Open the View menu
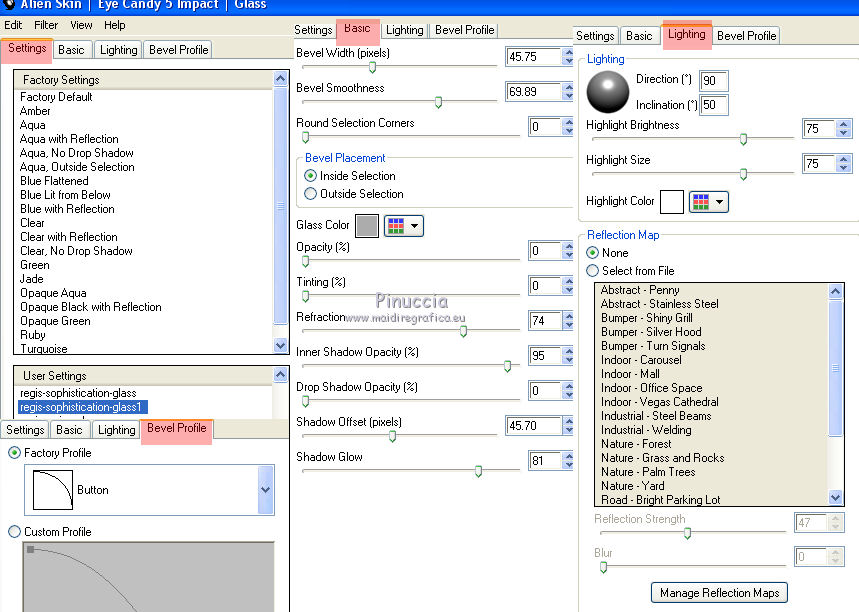The width and height of the screenshot is (859, 612). pyautogui.click(x=81, y=25)
